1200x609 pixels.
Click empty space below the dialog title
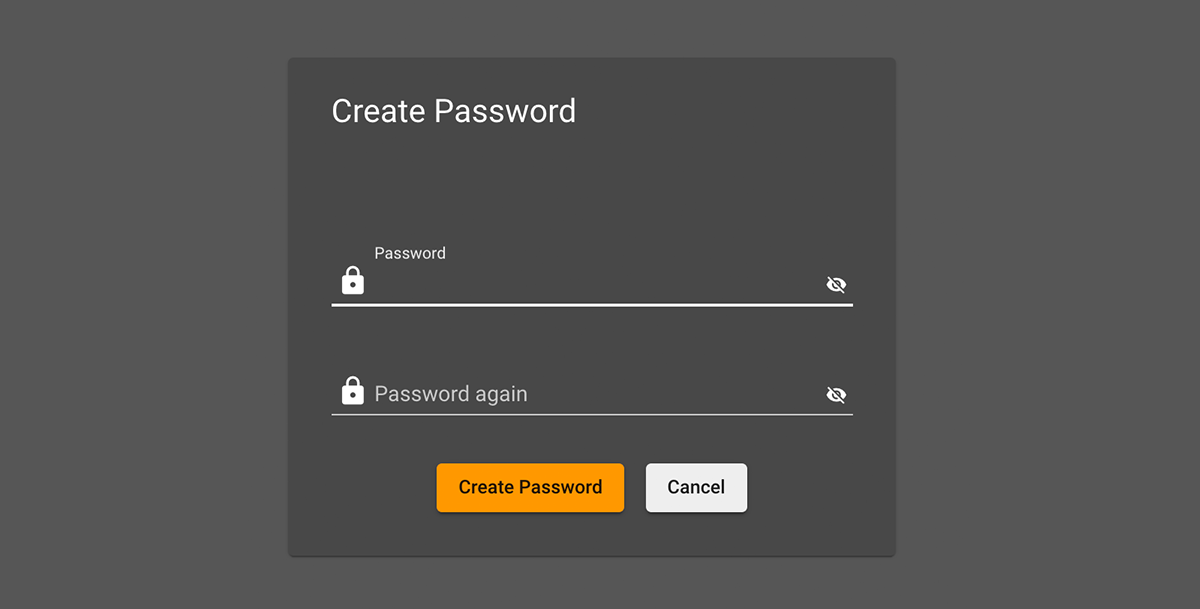point(591,180)
